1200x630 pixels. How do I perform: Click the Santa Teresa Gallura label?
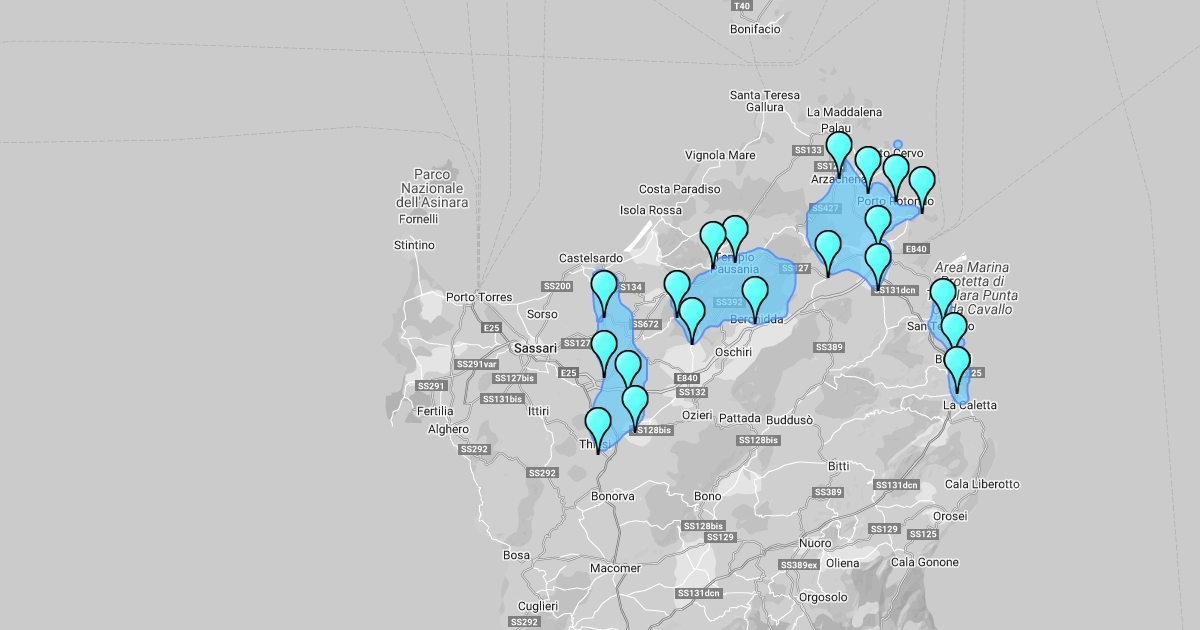pos(765,101)
